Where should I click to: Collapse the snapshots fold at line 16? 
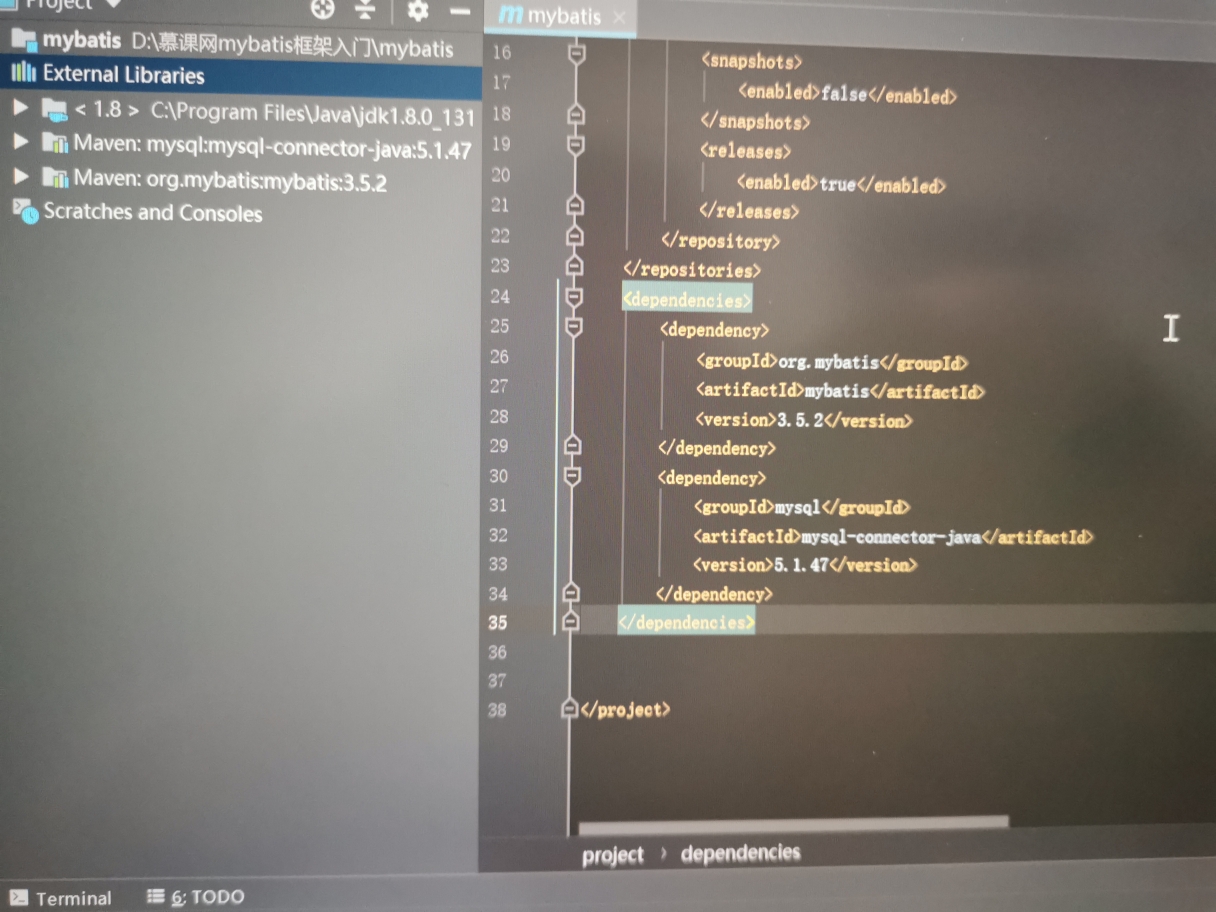coord(575,53)
